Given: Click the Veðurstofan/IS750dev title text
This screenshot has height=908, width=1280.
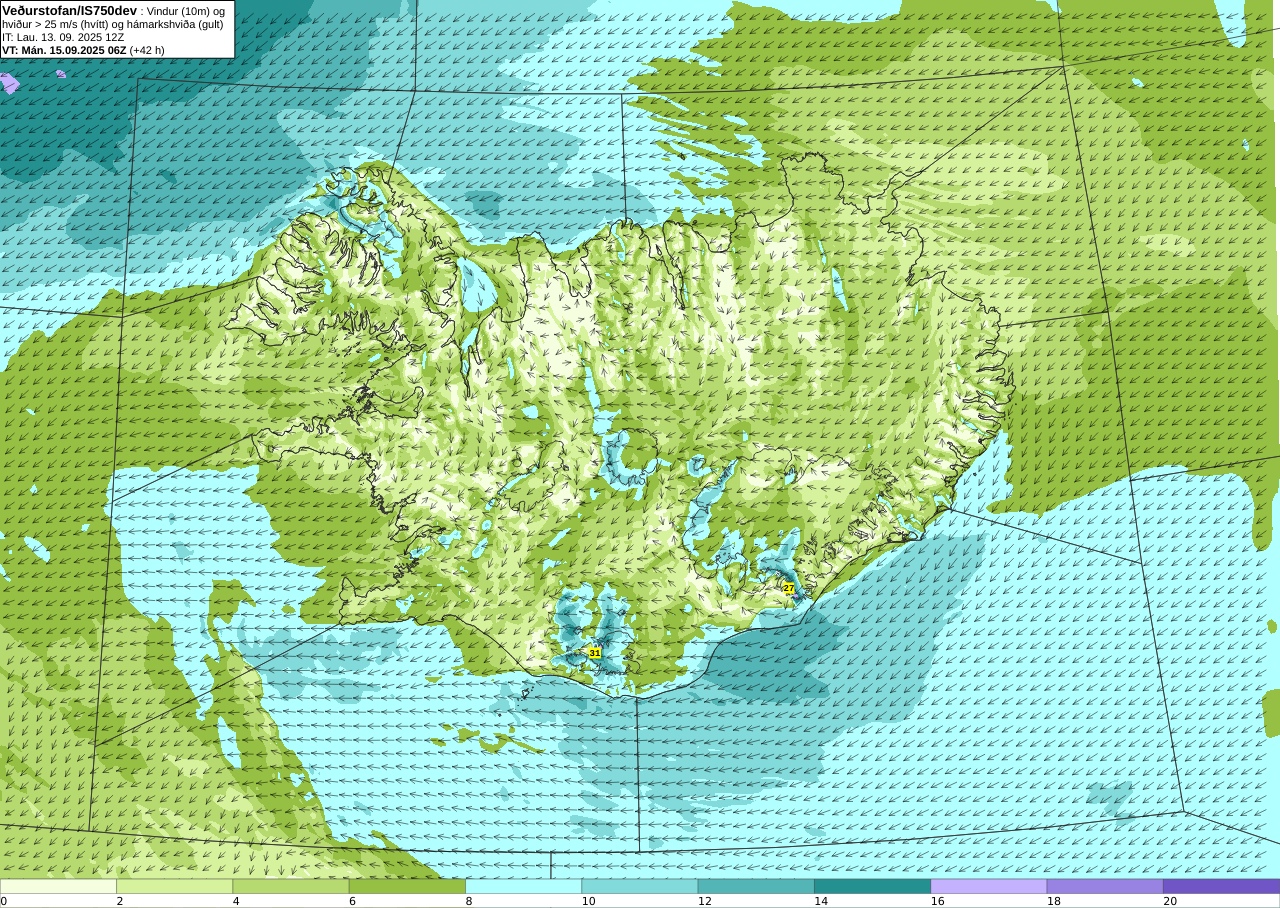Looking at the screenshot, I should click(x=69, y=10).
